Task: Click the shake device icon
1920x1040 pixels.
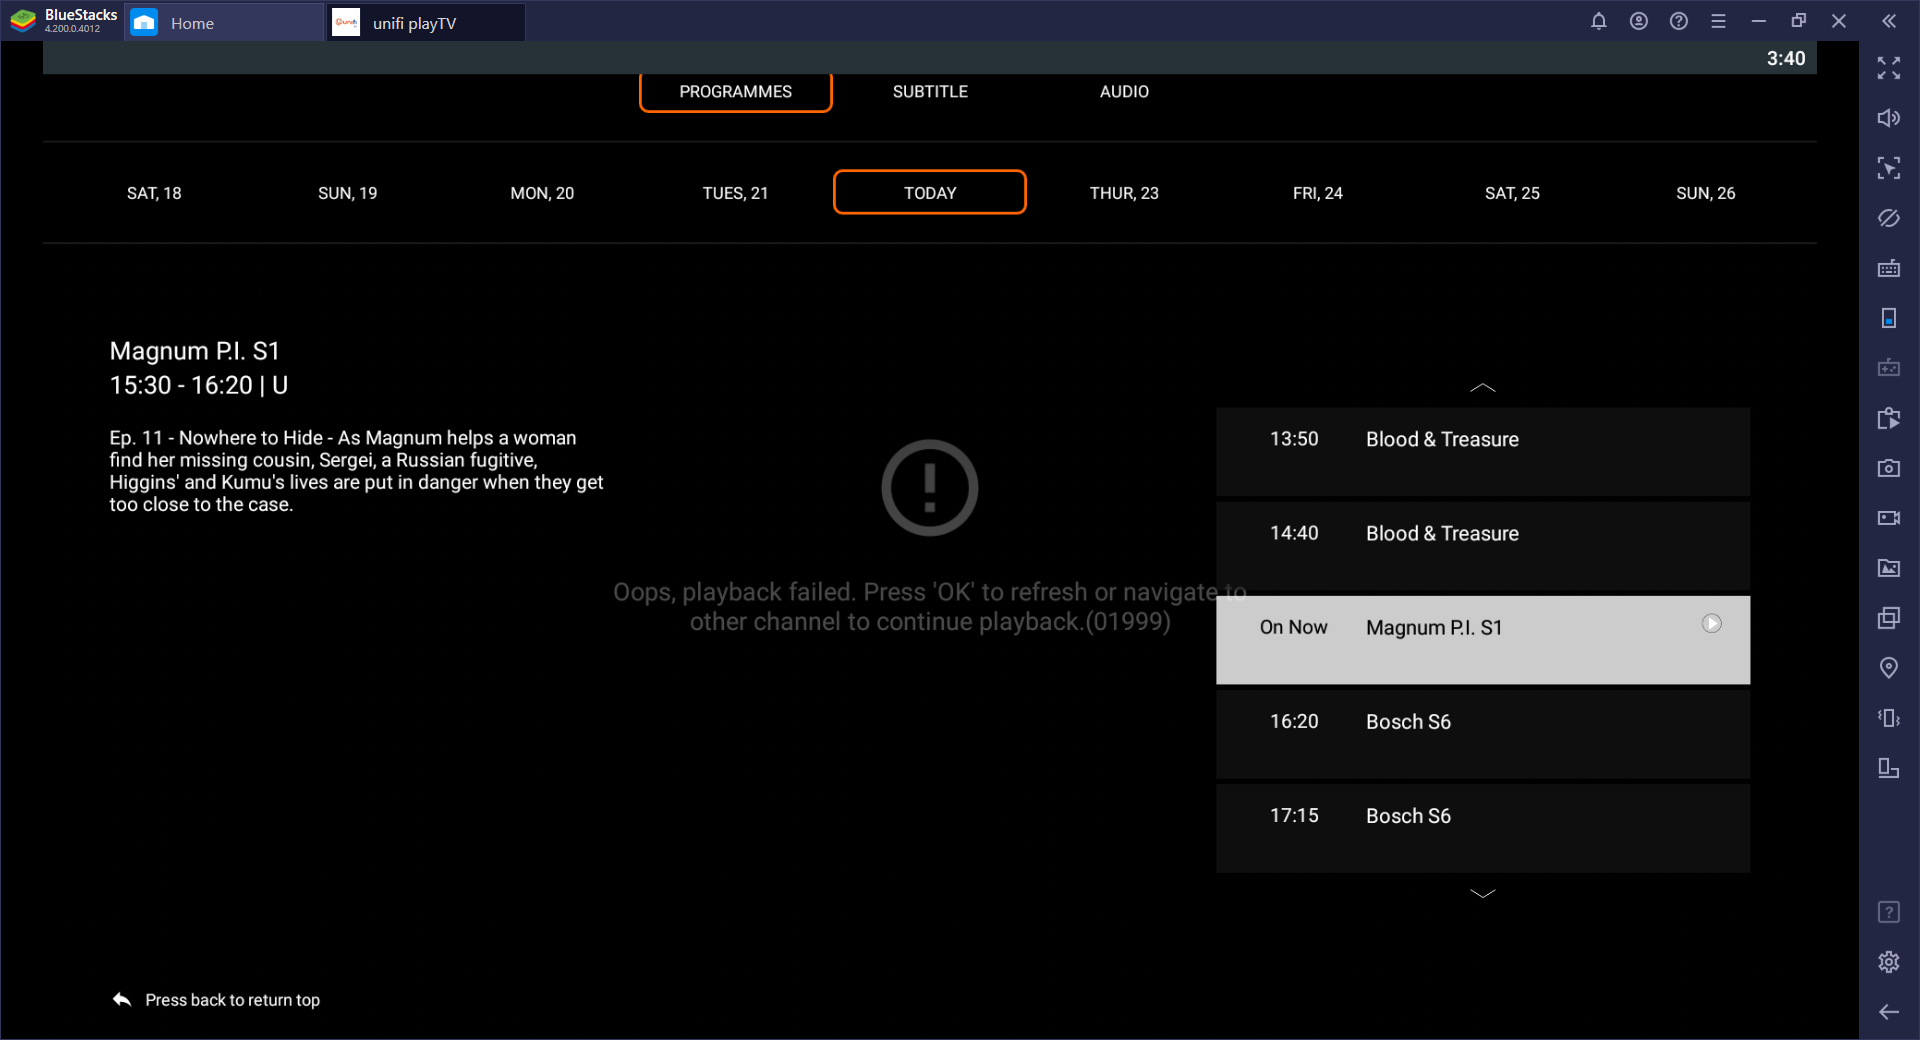Action: [1889, 718]
